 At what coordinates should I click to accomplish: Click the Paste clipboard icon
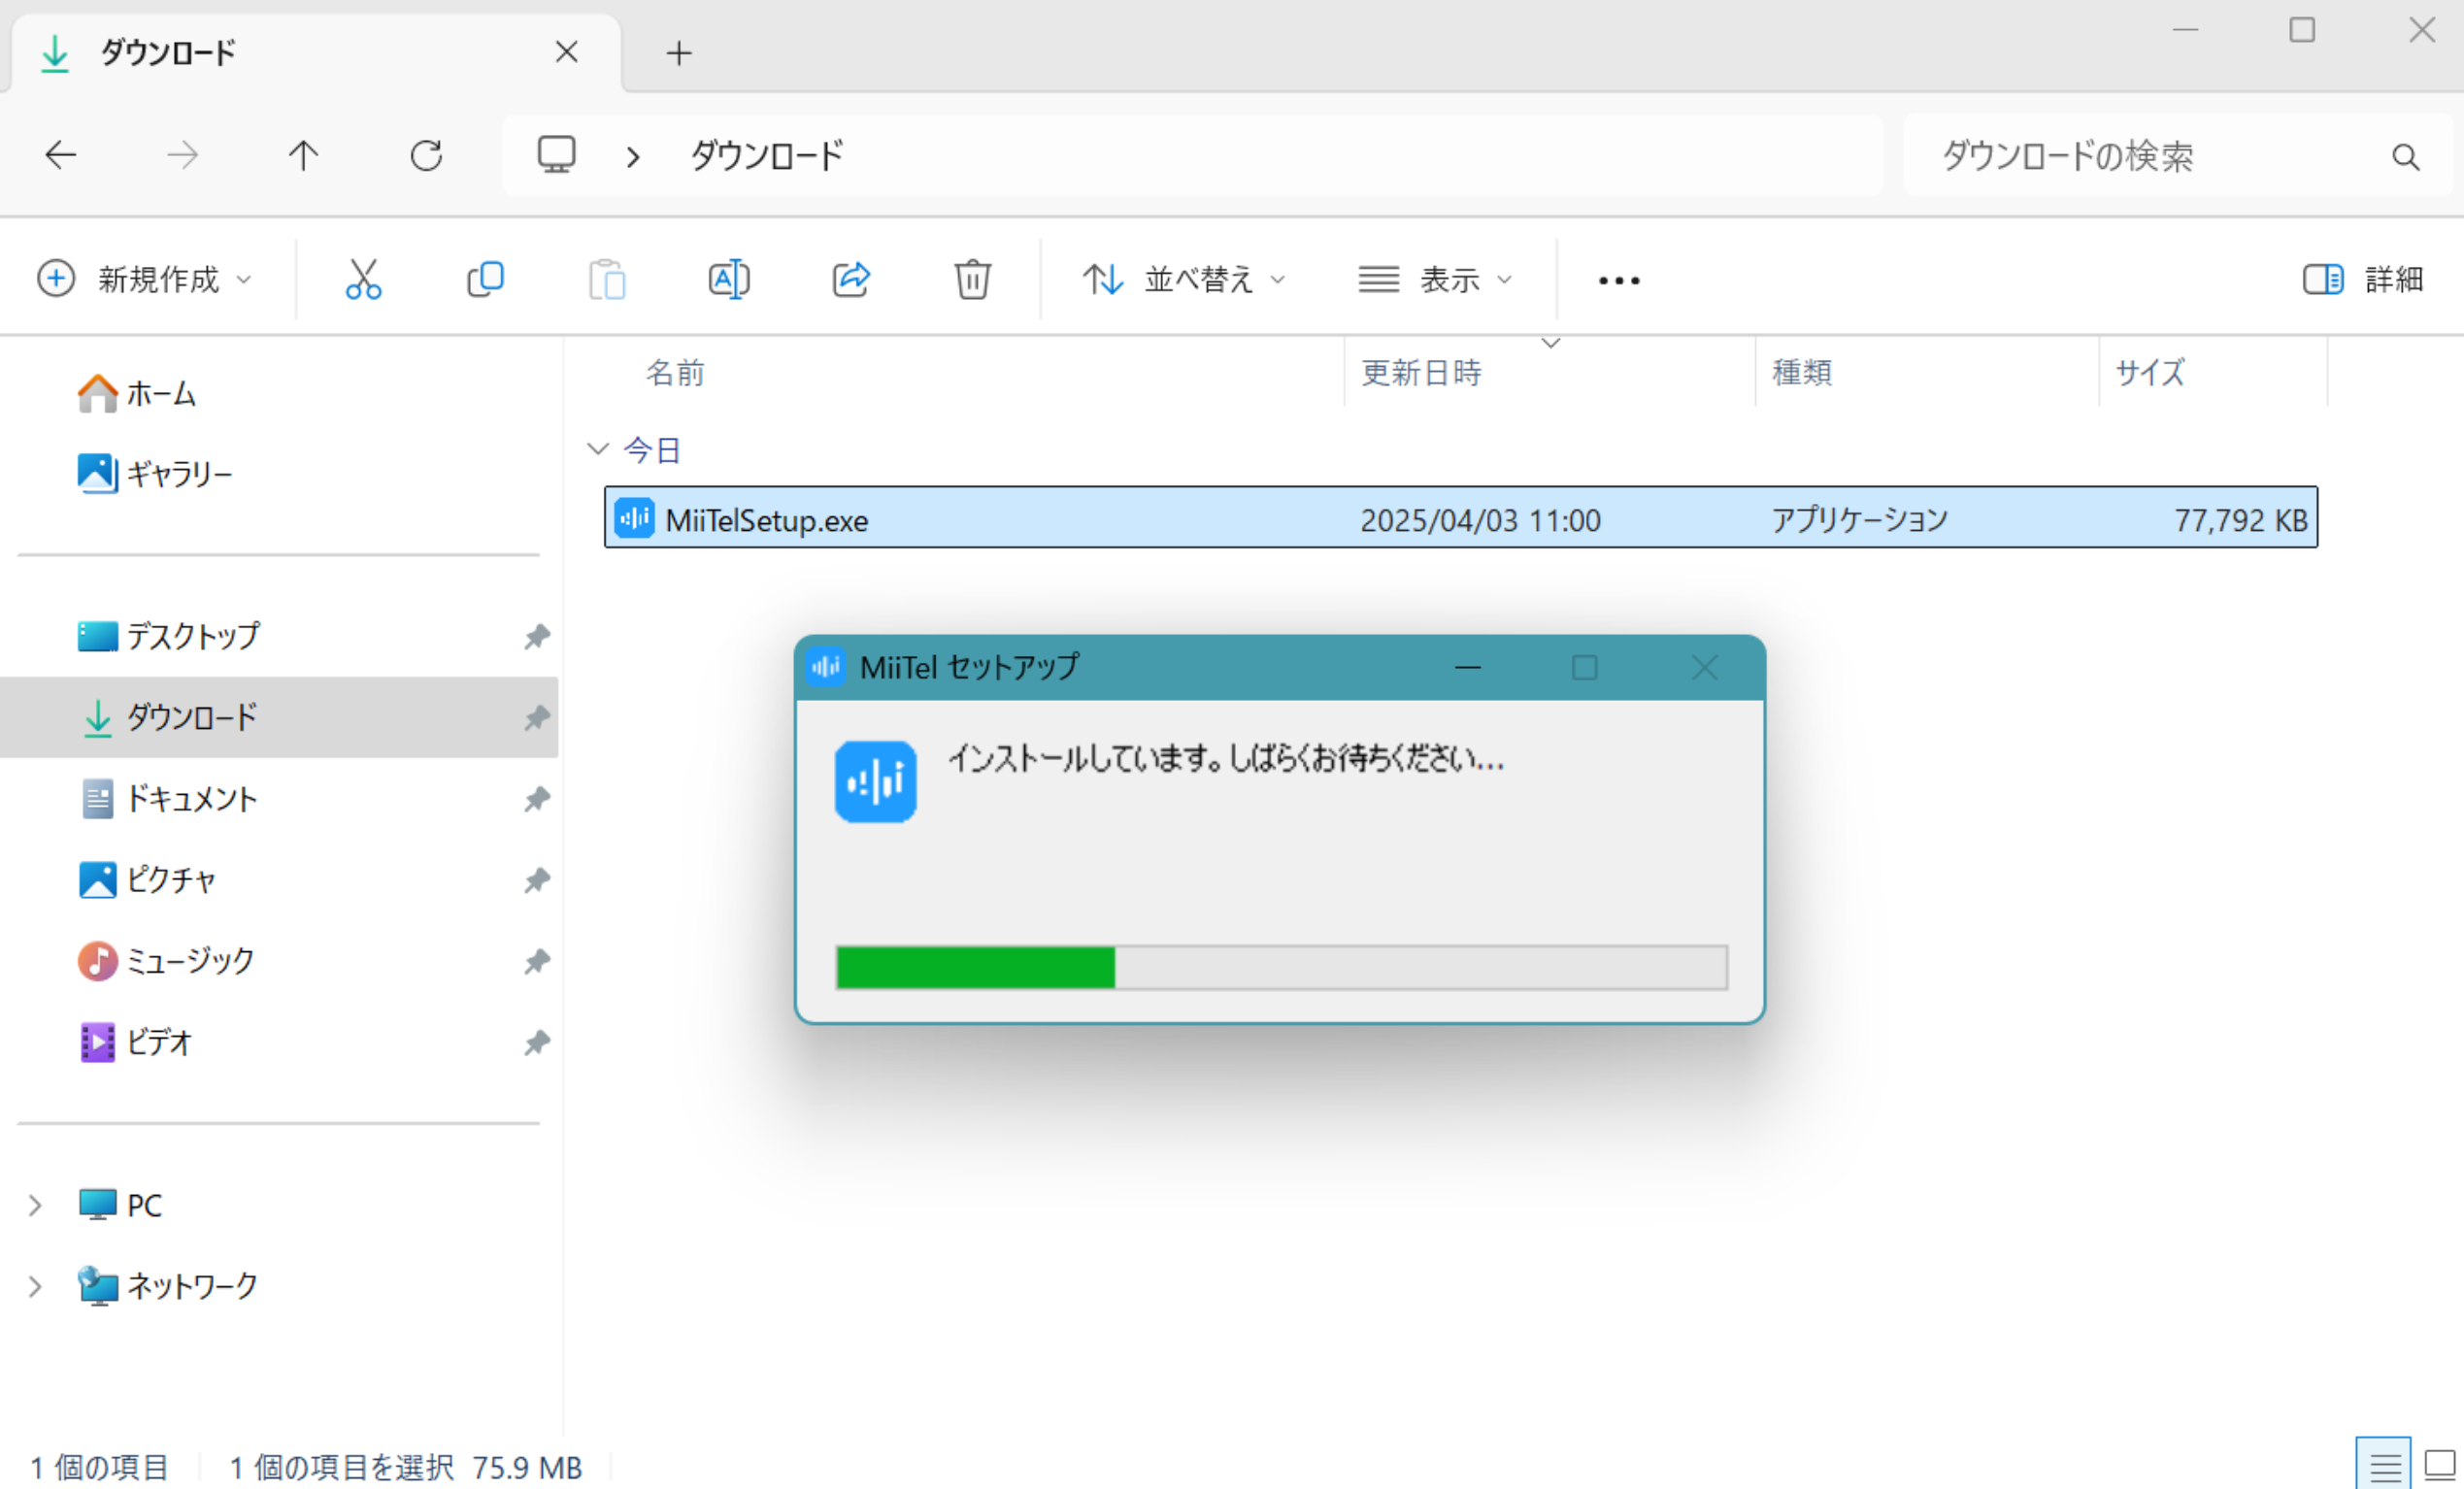tap(607, 279)
